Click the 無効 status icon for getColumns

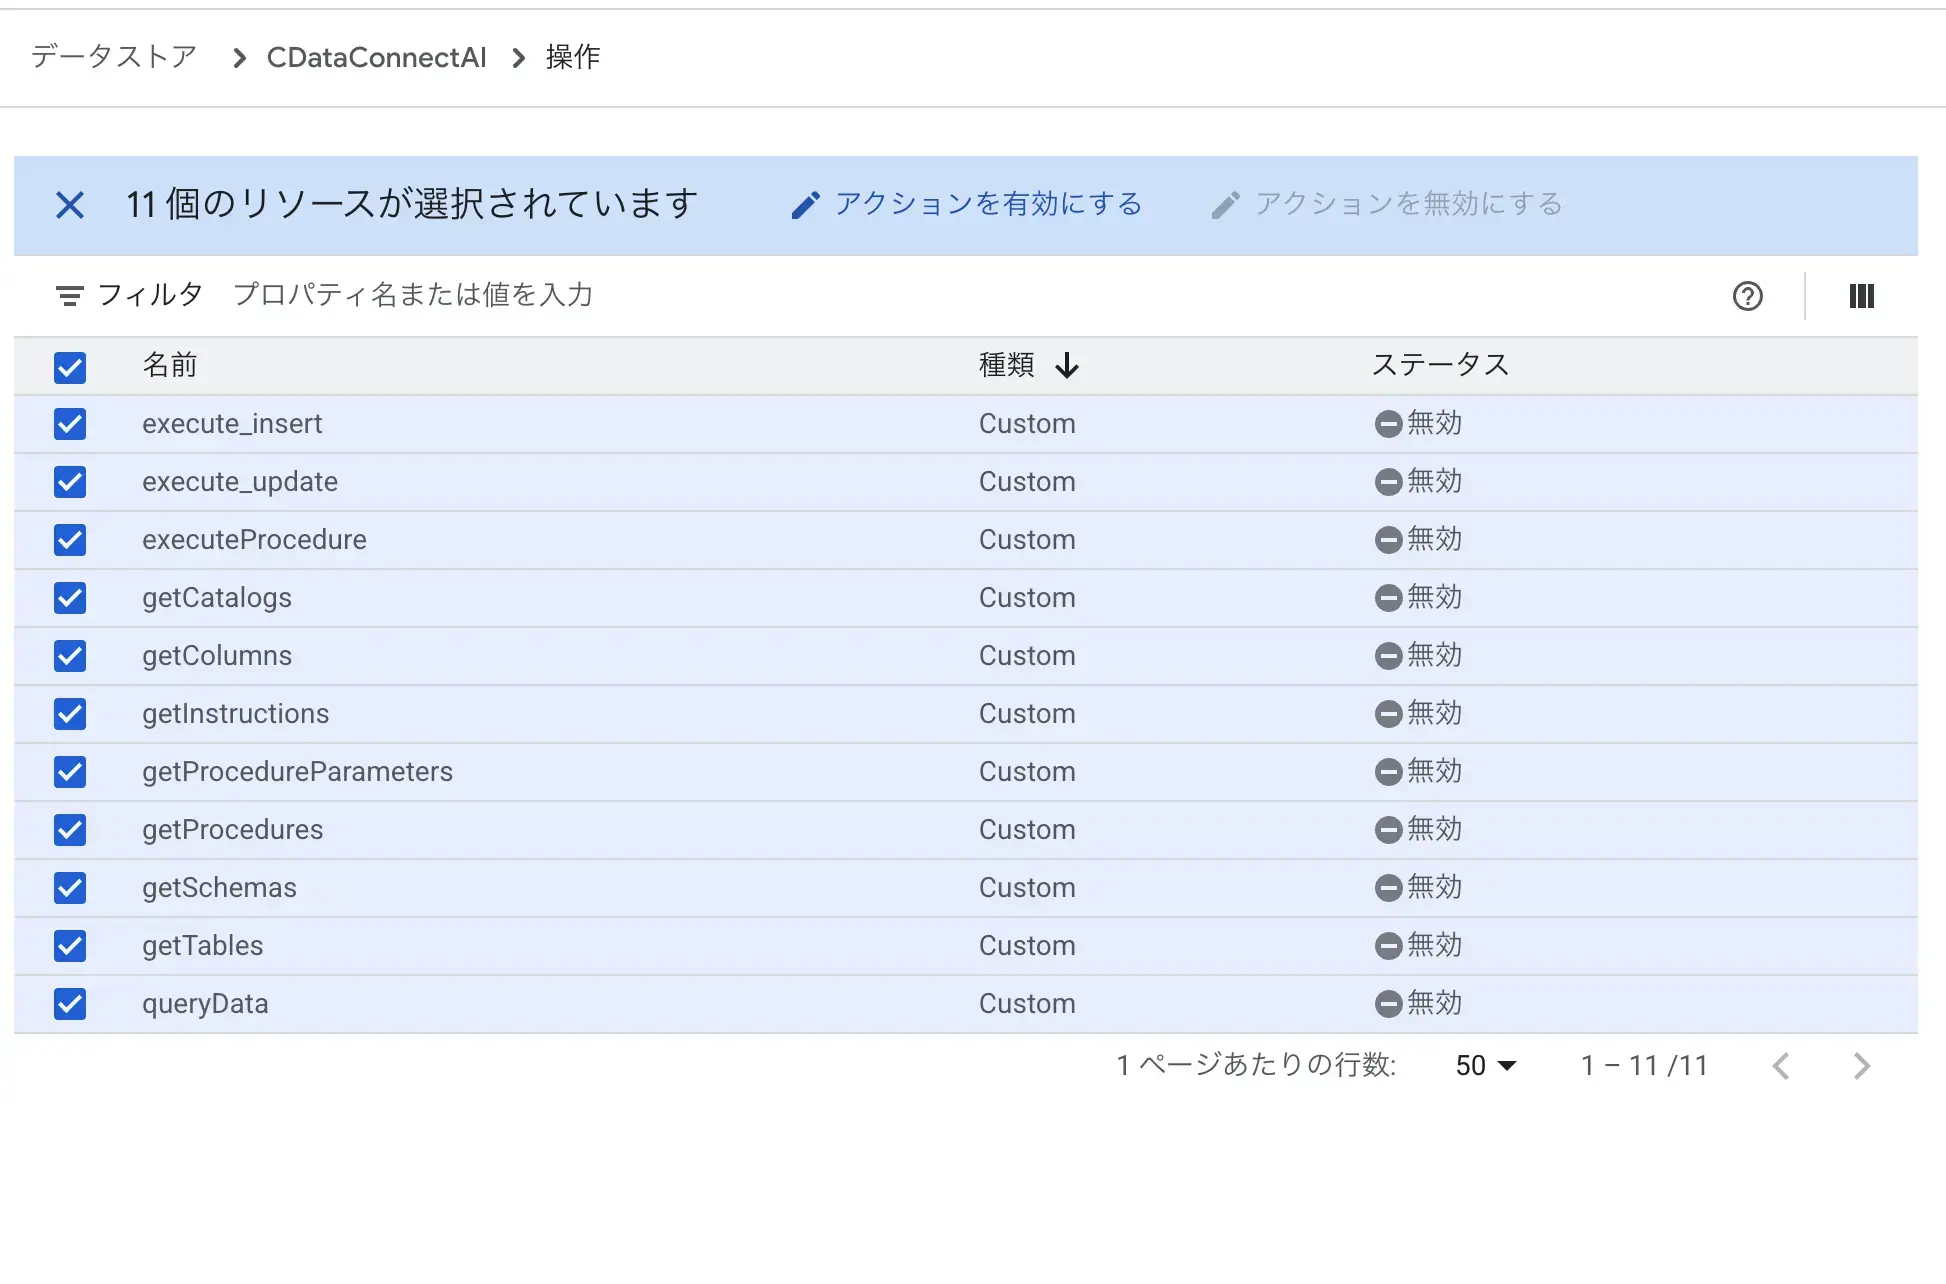(1388, 656)
